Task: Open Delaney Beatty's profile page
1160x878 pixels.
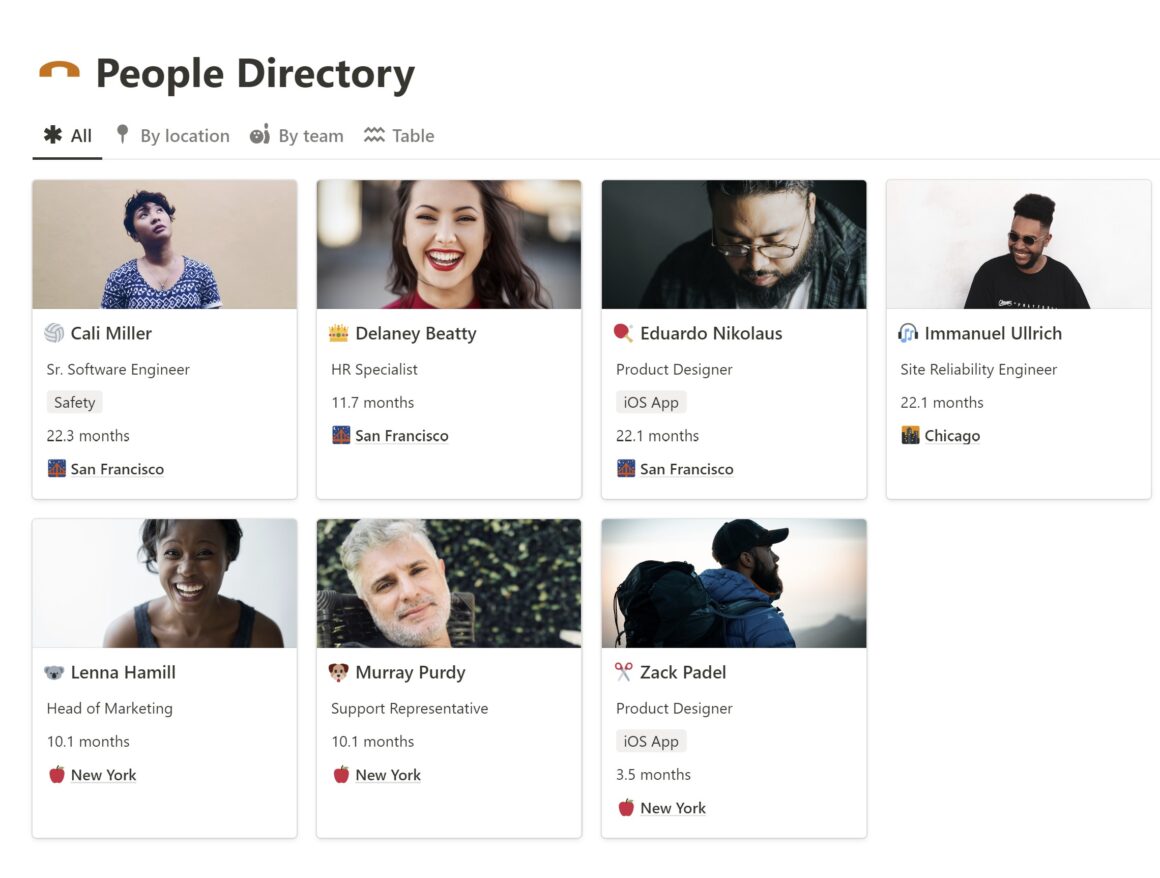Action: (416, 334)
